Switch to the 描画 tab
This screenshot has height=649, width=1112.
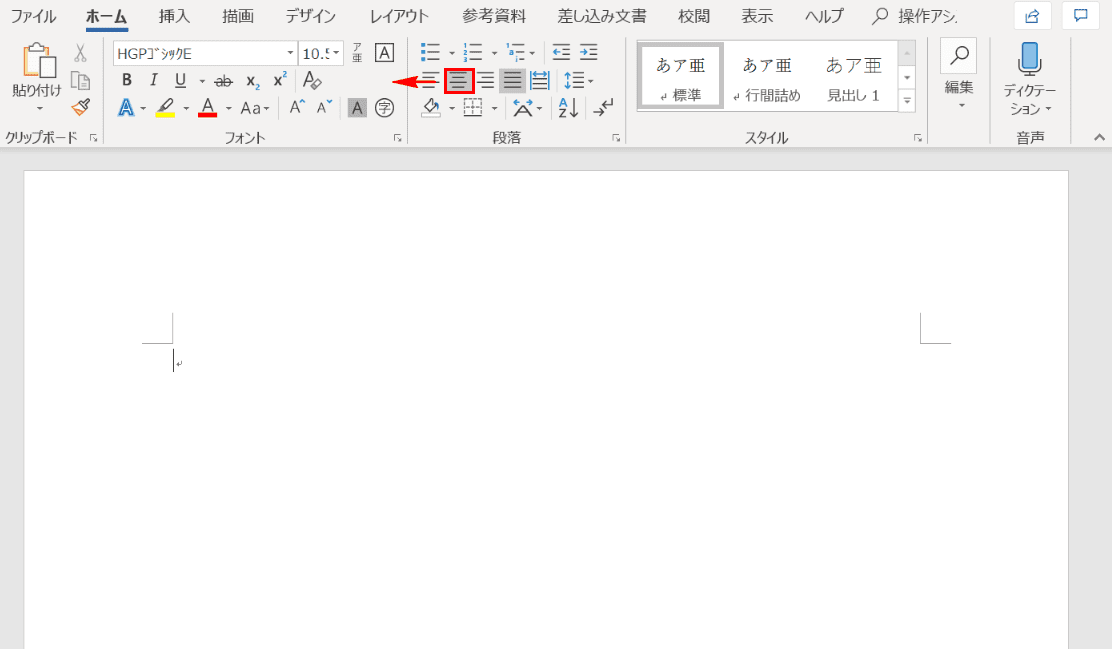[238, 16]
